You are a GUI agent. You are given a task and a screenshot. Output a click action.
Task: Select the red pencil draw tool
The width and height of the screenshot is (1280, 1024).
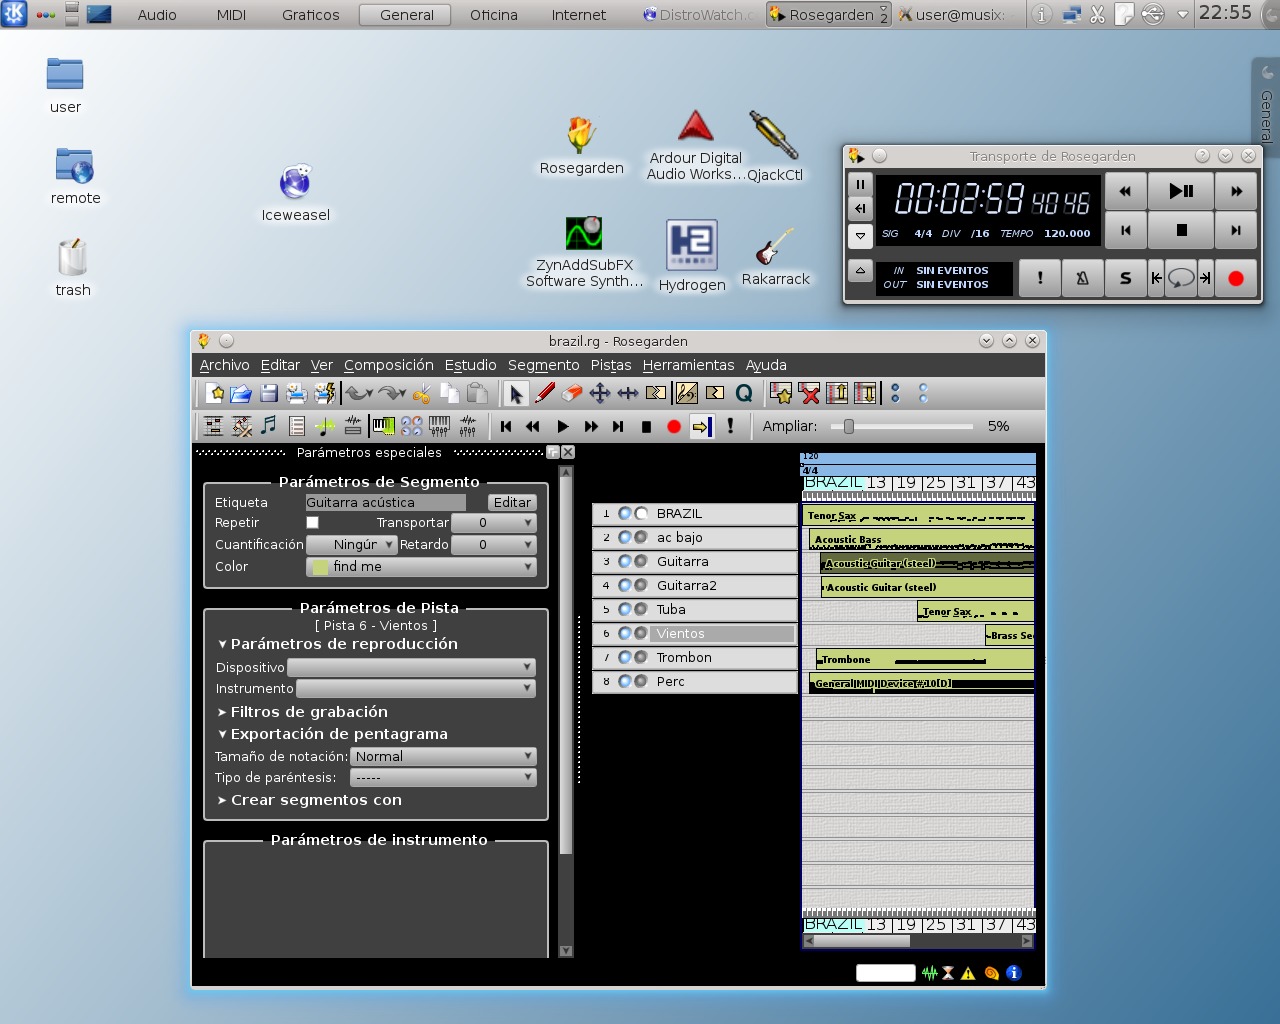(x=544, y=394)
